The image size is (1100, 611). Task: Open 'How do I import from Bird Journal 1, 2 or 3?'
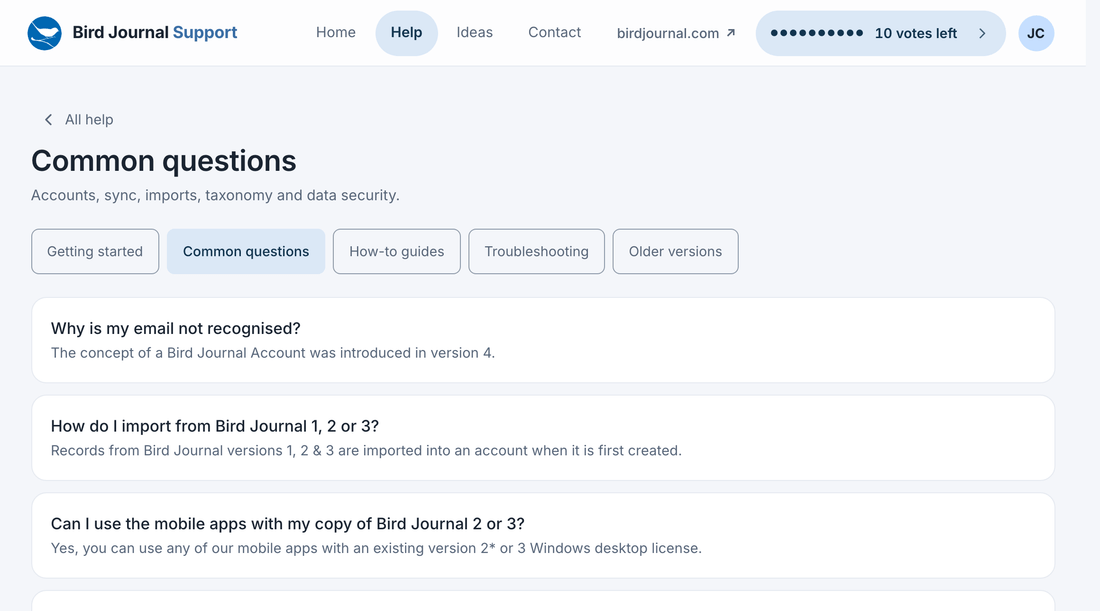tap(543, 438)
